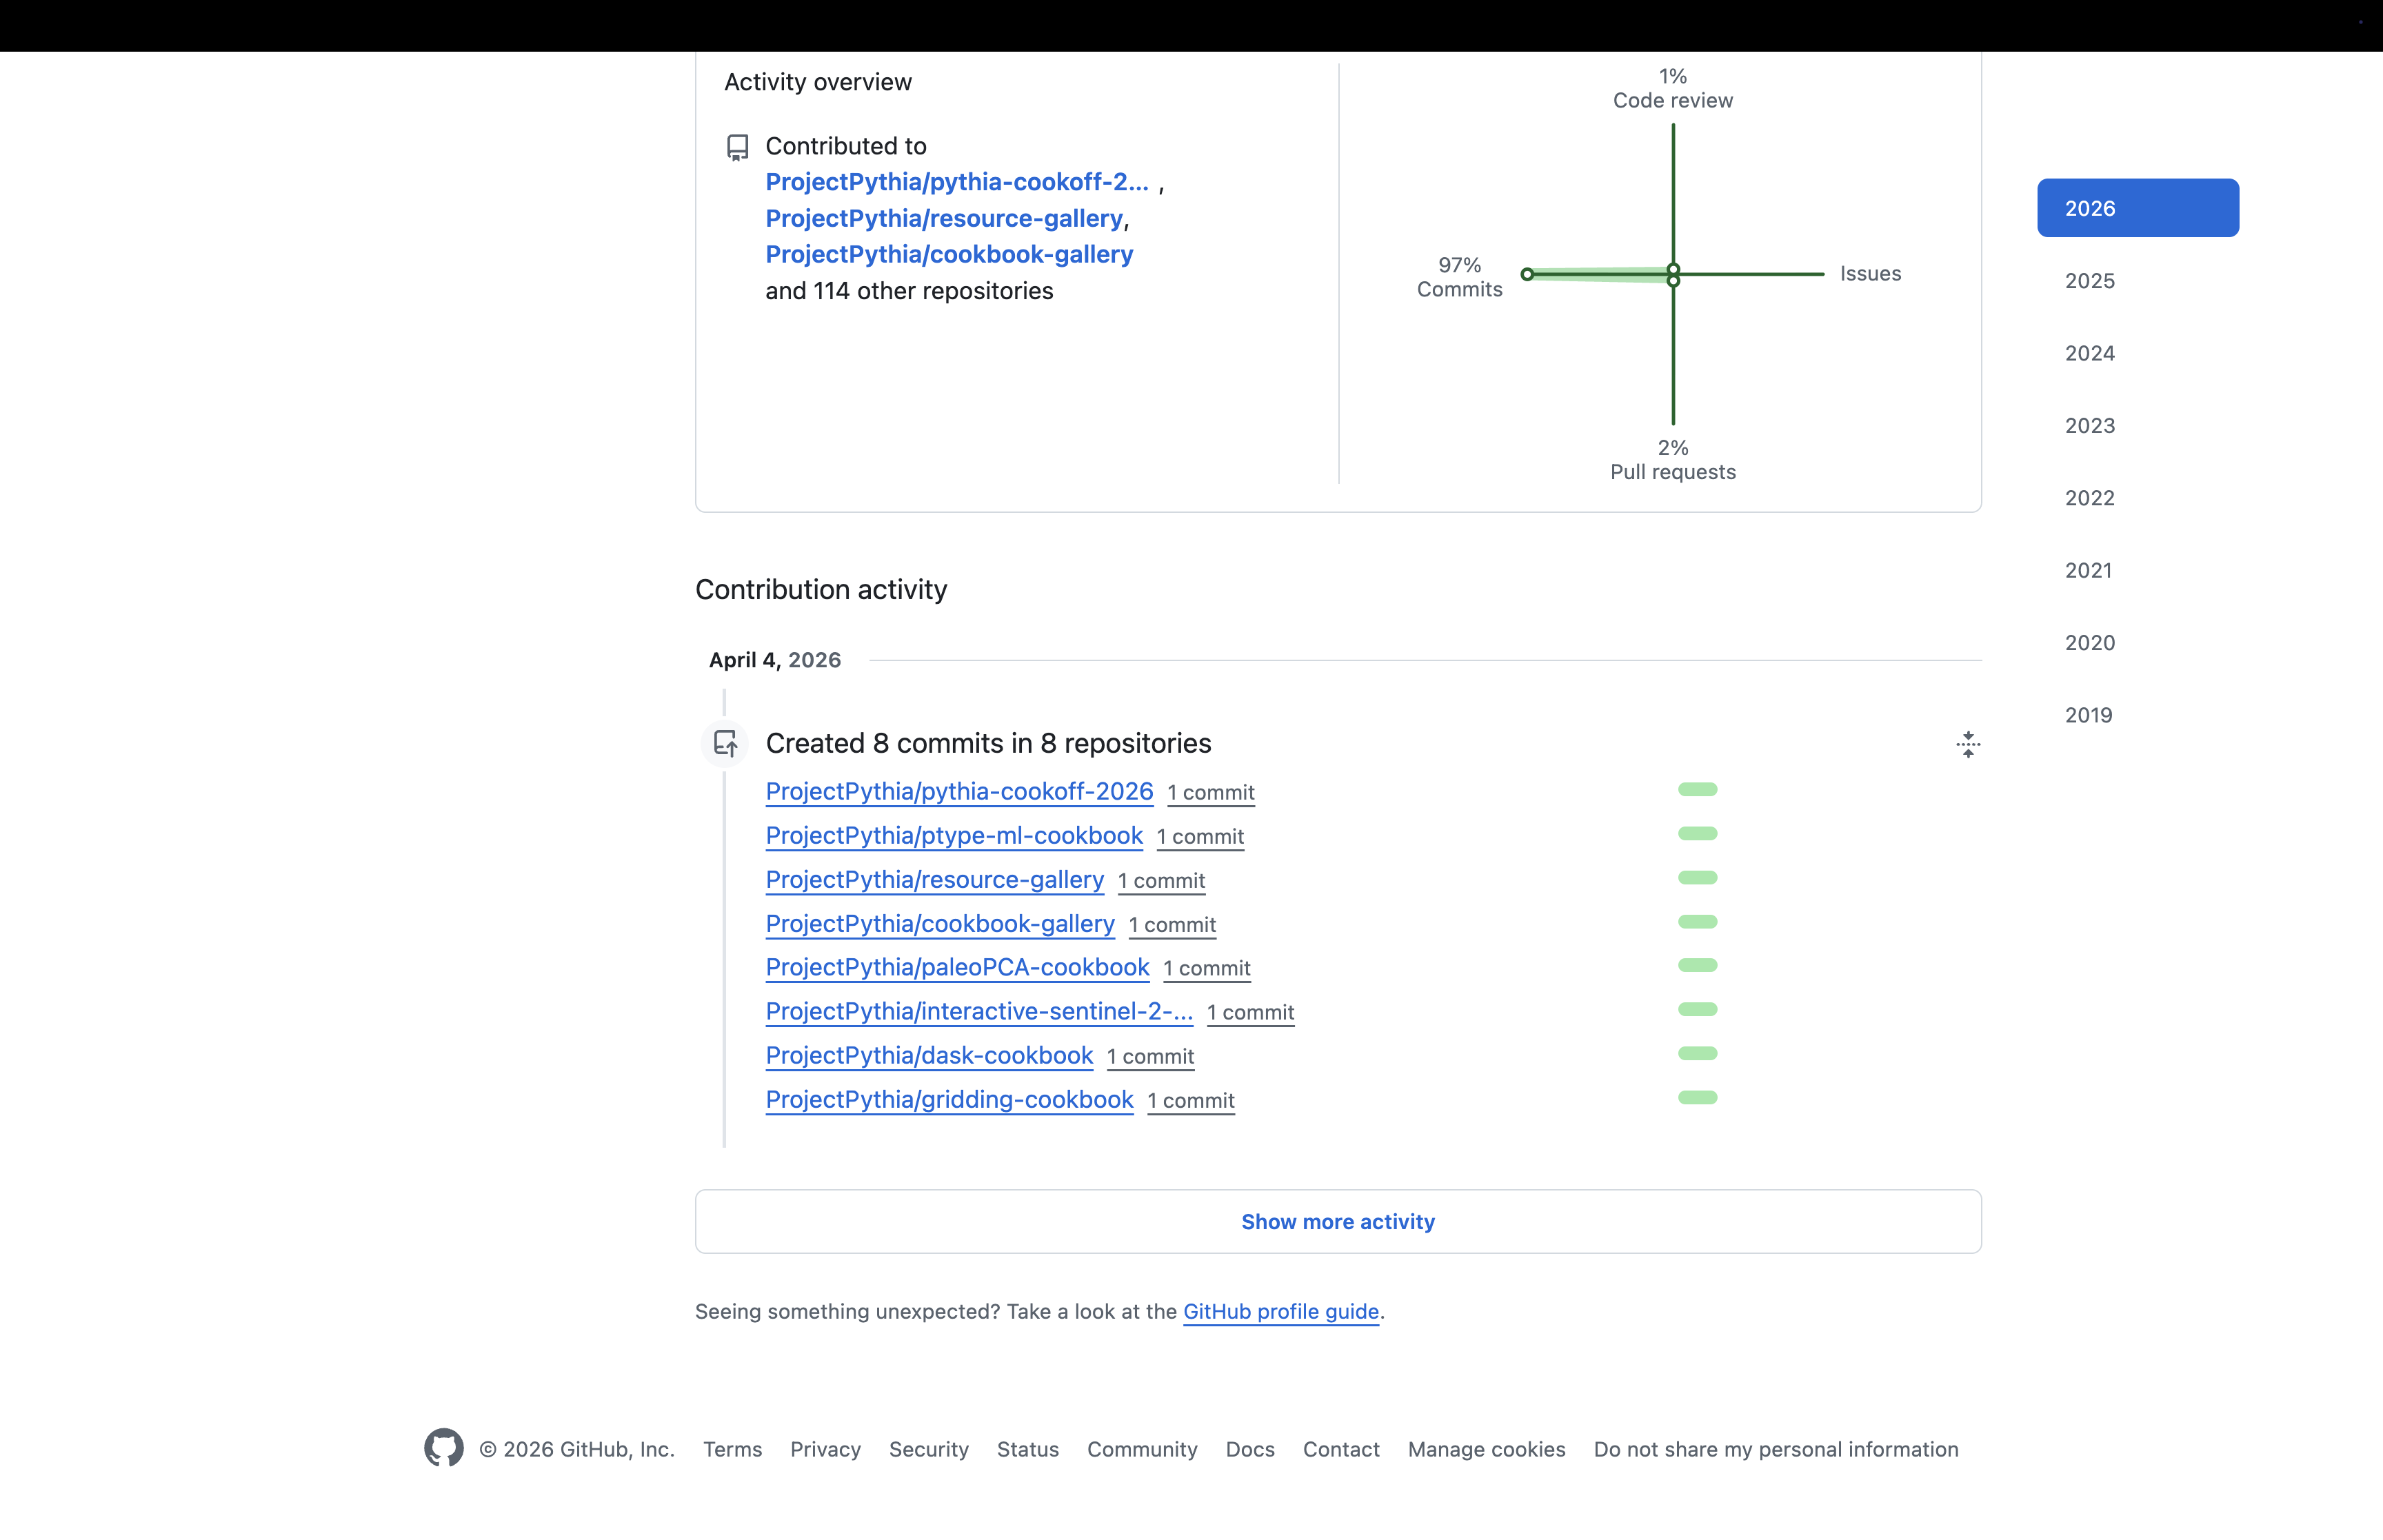Image resolution: width=2383 pixels, height=1540 pixels.
Task: Open ProjectPythia/dask-cookbook repository link
Action: click(929, 1055)
